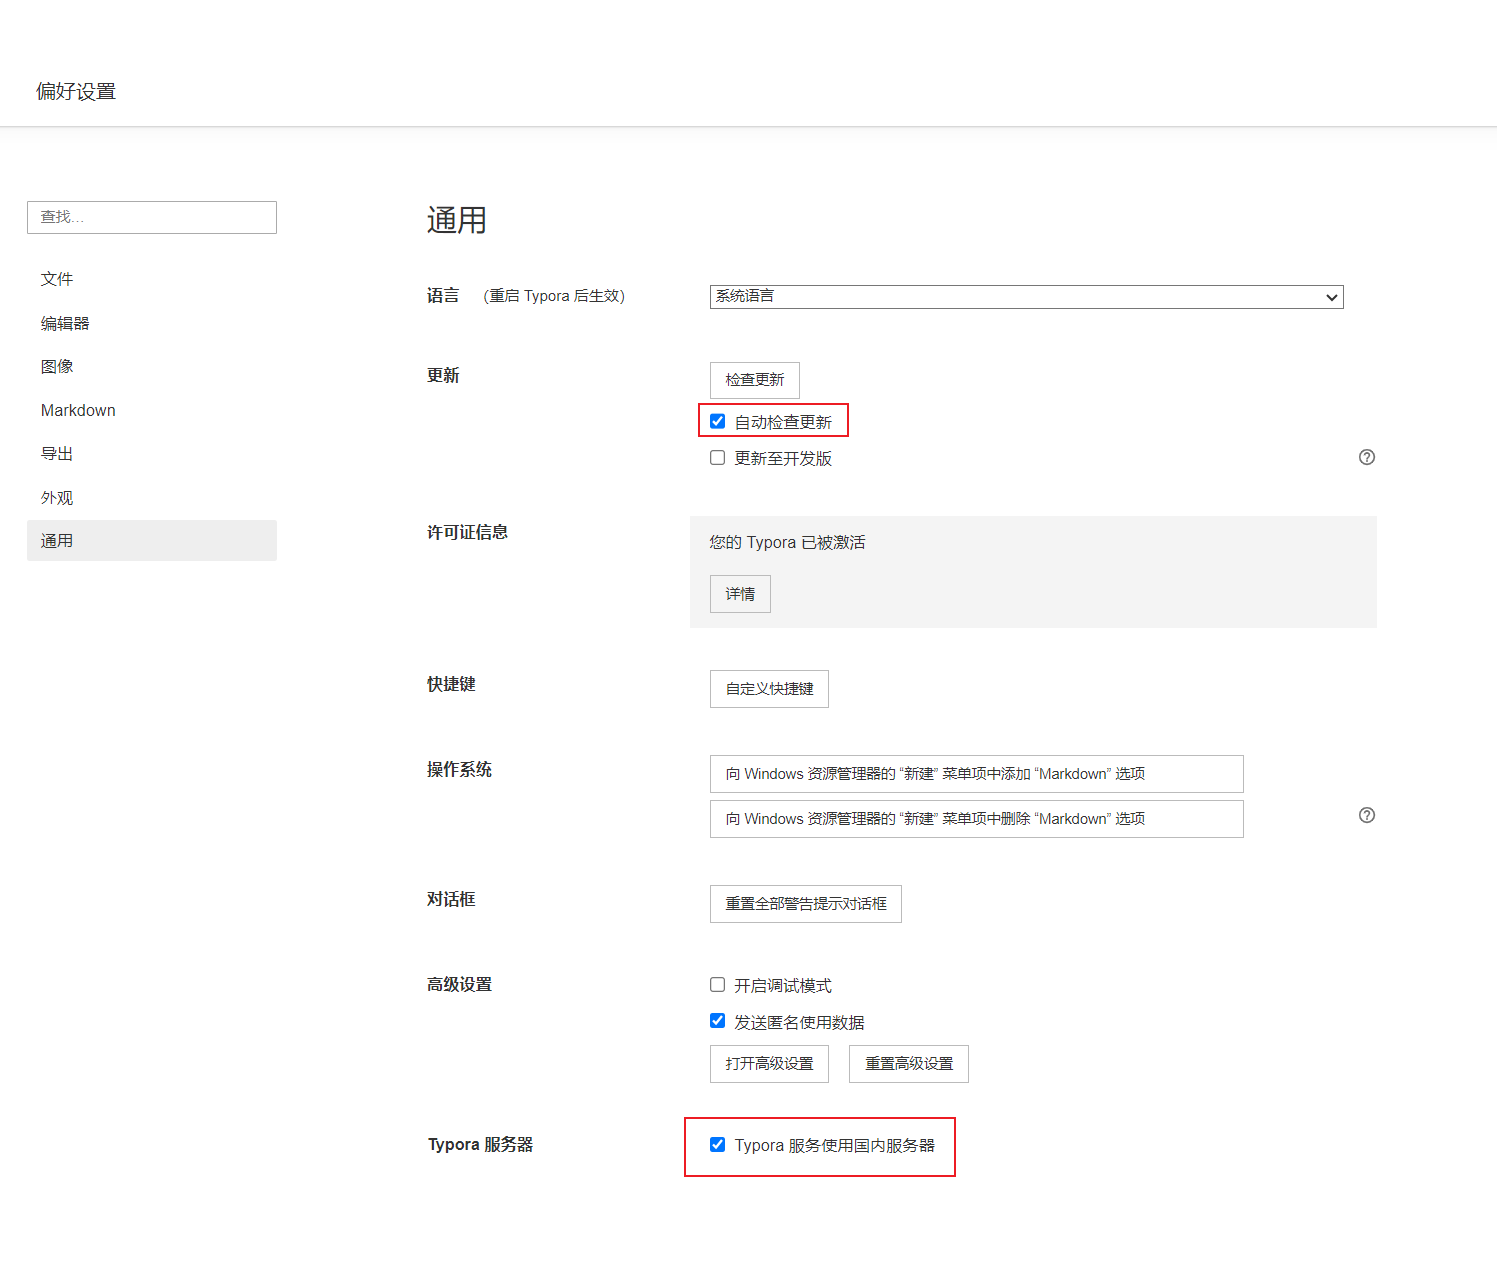Viewport: 1497px width, 1265px height.
Task: Uncheck 发送匿名使用数据 checkbox
Action: [717, 1021]
